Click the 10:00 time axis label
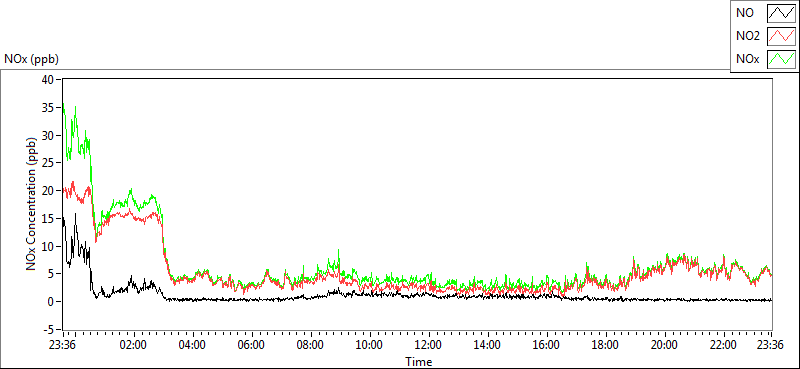The height and width of the screenshot is (369, 800). point(369,344)
